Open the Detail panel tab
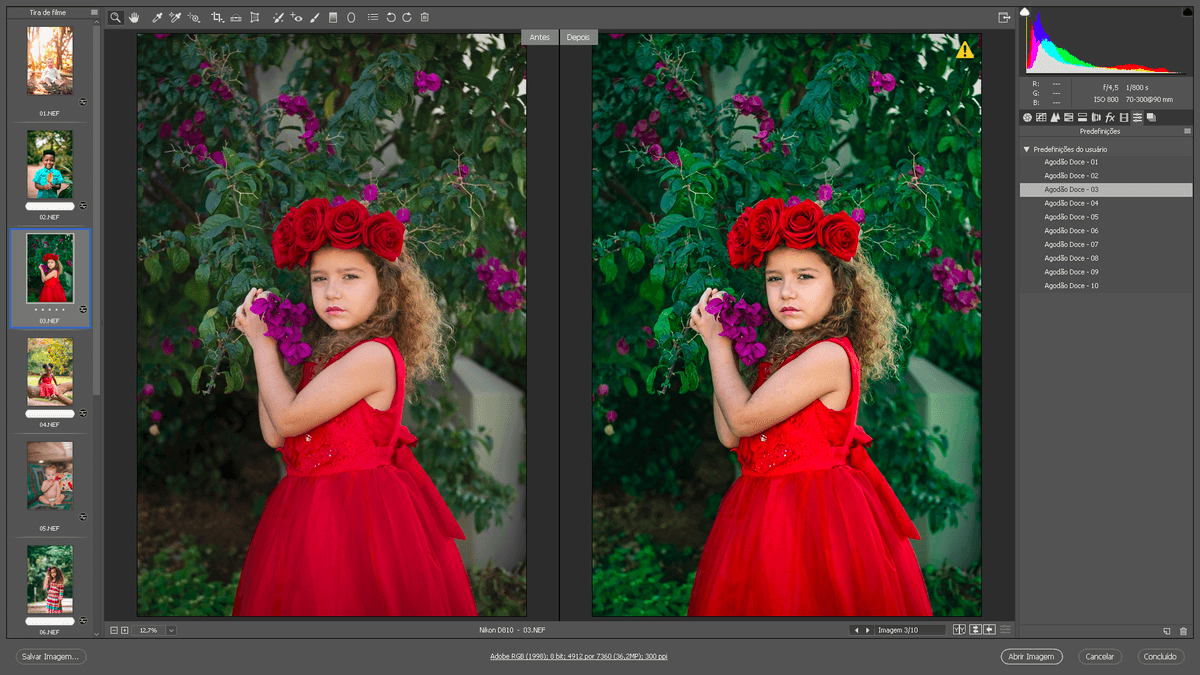The width and height of the screenshot is (1200, 675). pos(1055,118)
